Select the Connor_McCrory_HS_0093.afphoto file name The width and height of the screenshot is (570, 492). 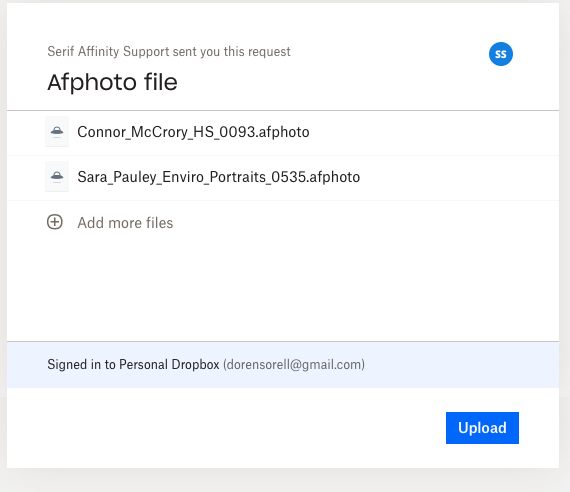coord(193,132)
